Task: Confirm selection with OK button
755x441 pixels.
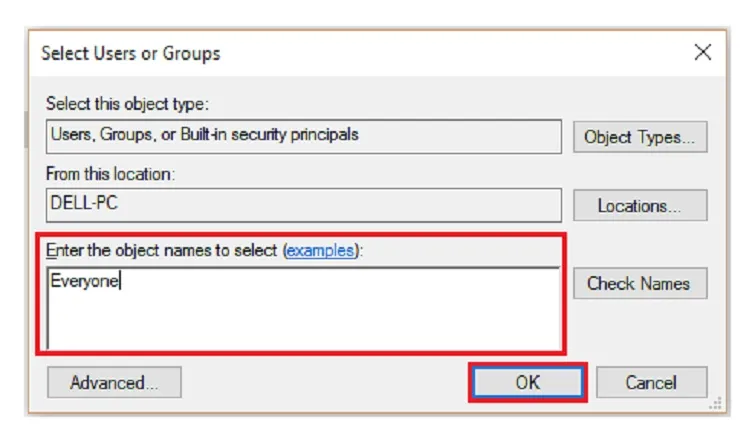Action: [x=527, y=382]
